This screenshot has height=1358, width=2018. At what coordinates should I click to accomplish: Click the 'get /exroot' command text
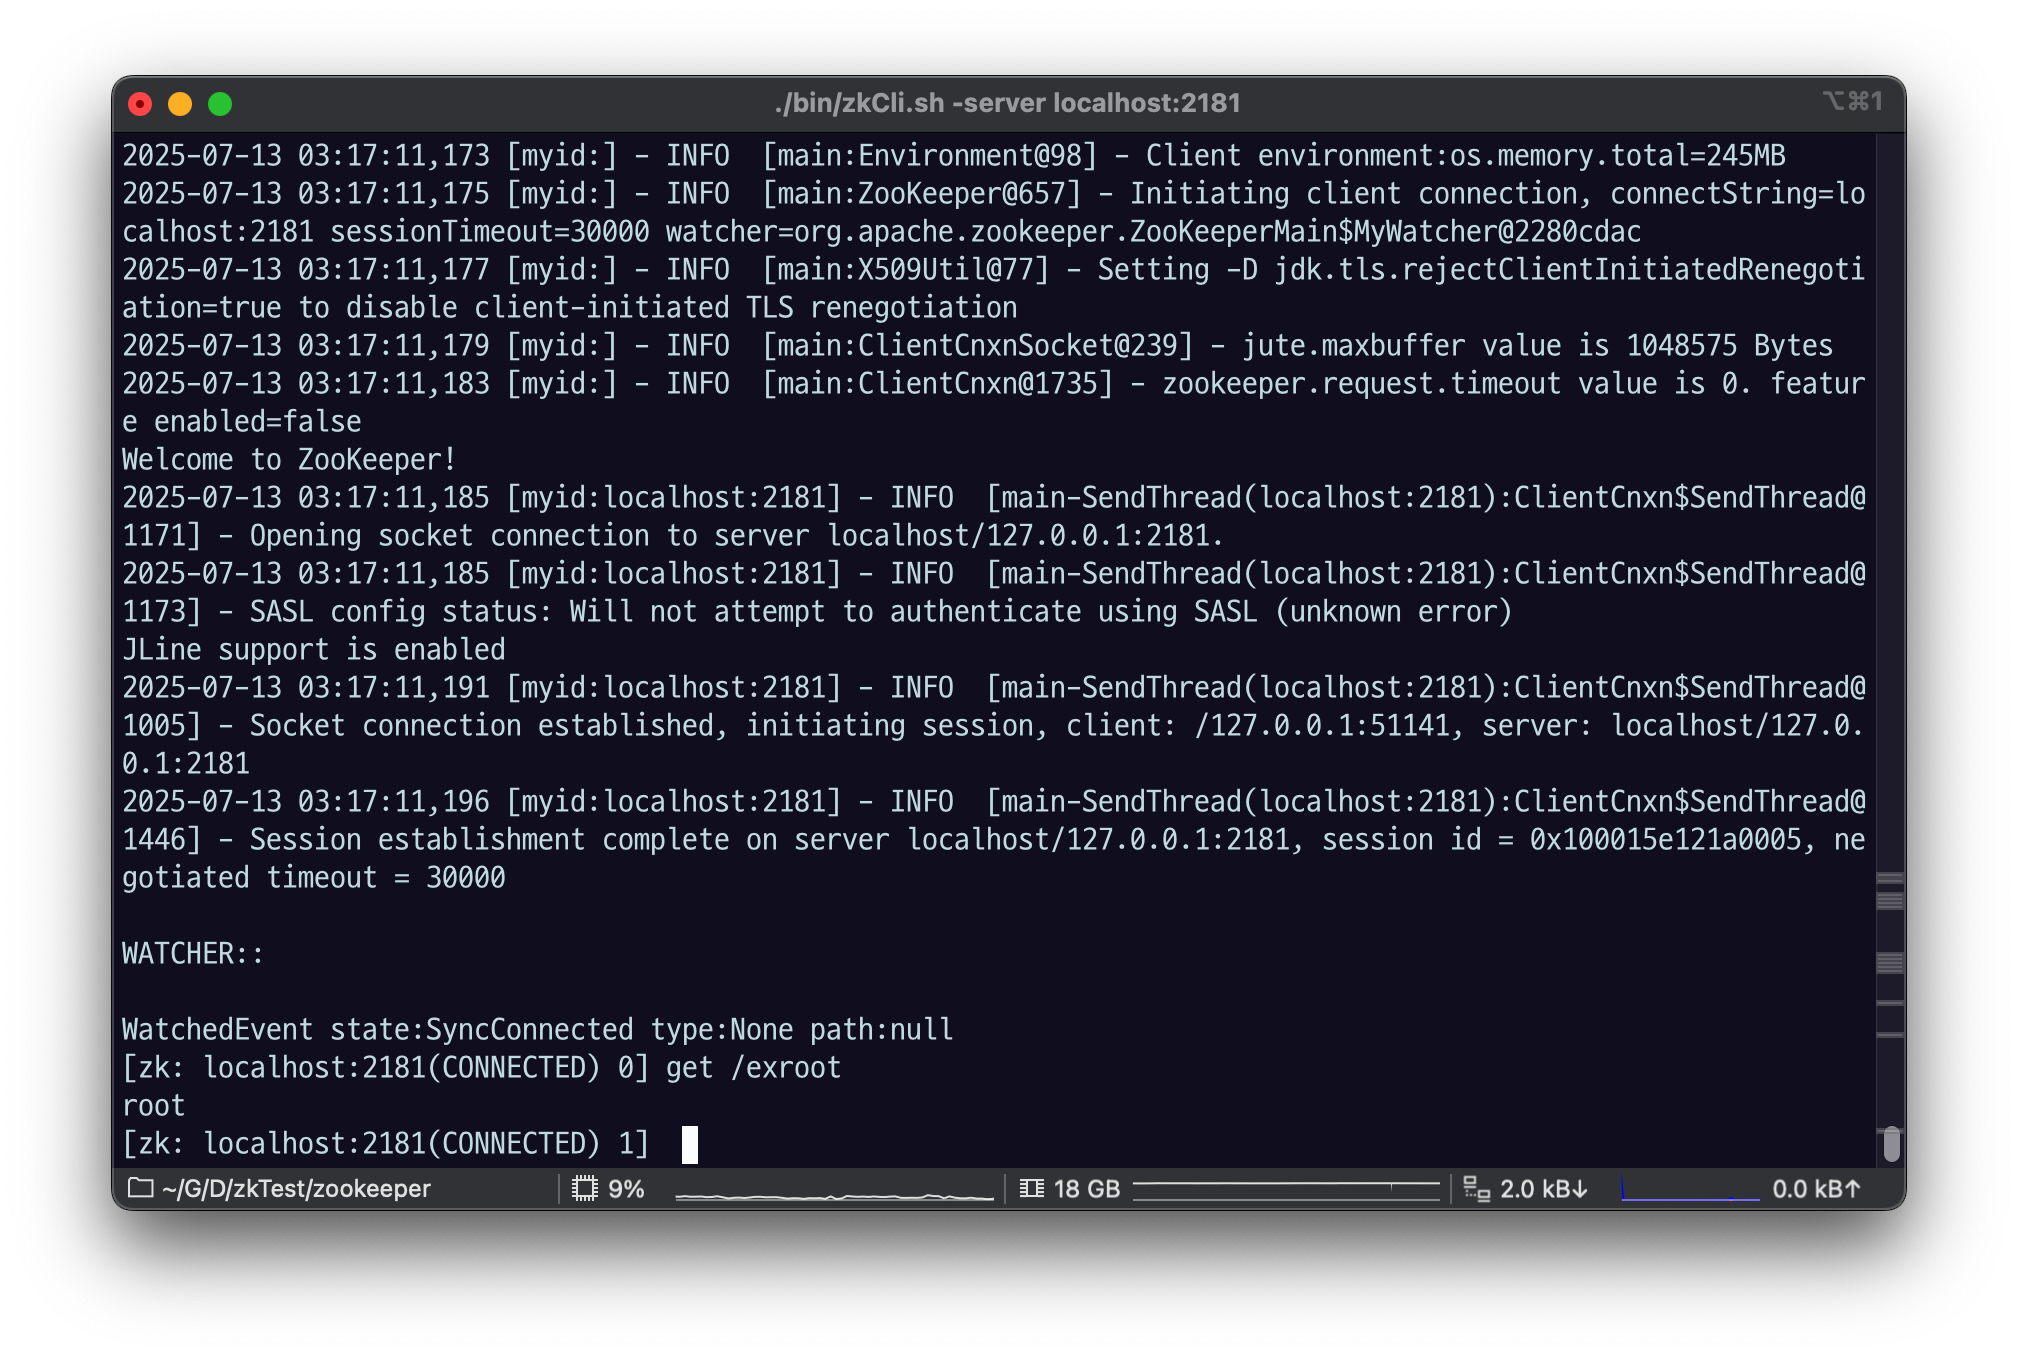(x=753, y=1067)
